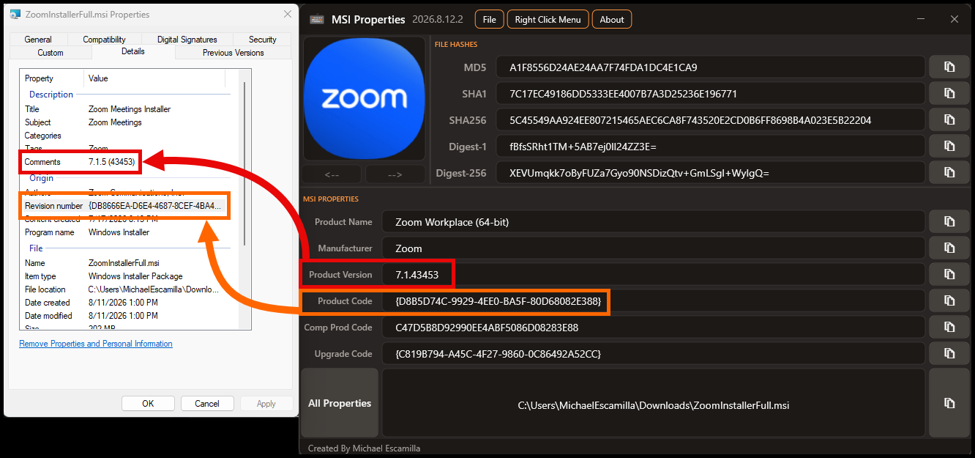Image resolution: width=975 pixels, height=458 pixels.
Task: Select the Revision number row
Action: point(127,206)
